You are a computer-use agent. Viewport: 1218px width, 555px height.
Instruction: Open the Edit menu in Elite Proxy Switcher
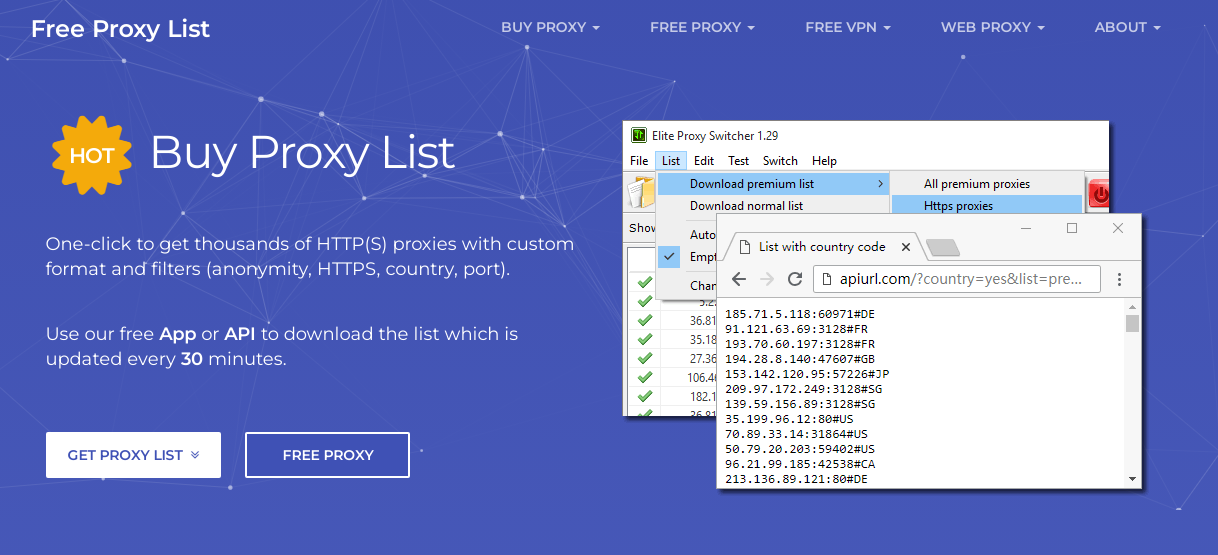[704, 160]
